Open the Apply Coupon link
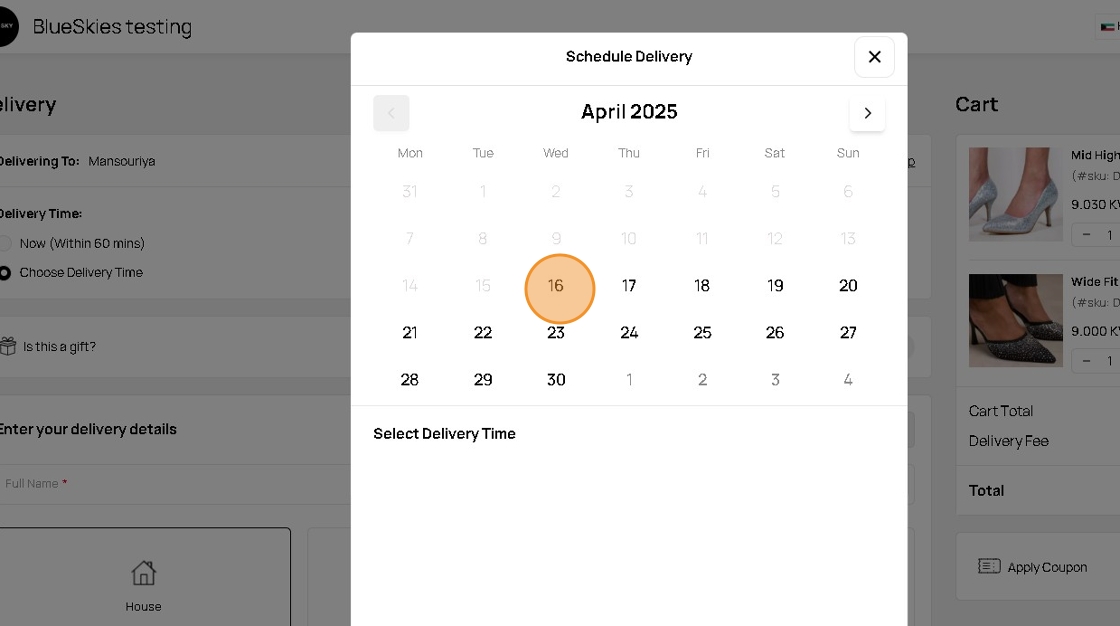 (1047, 567)
